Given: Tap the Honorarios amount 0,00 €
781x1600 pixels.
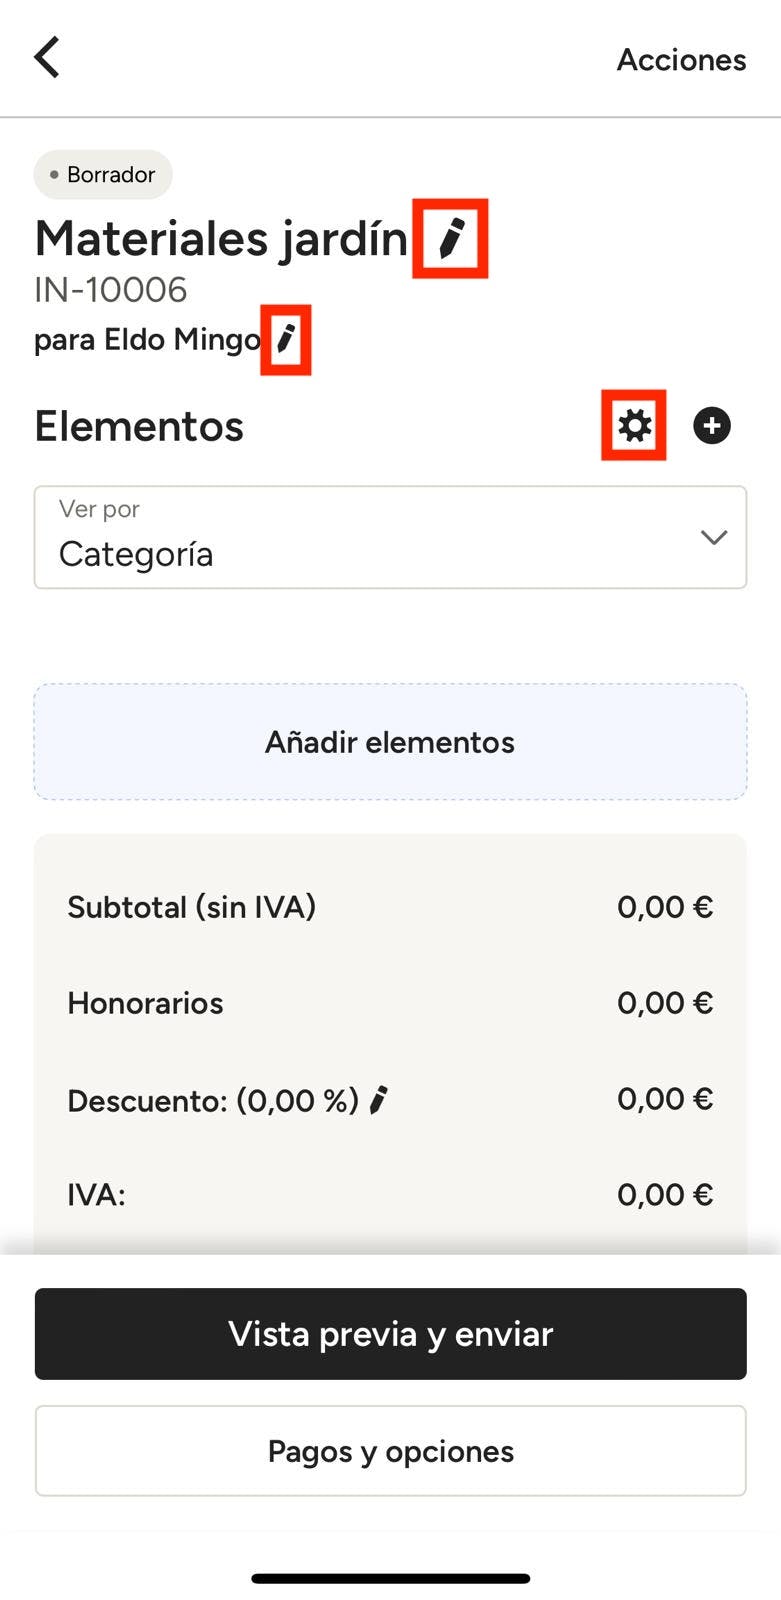Looking at the screenshot, I should [664, 1003].
